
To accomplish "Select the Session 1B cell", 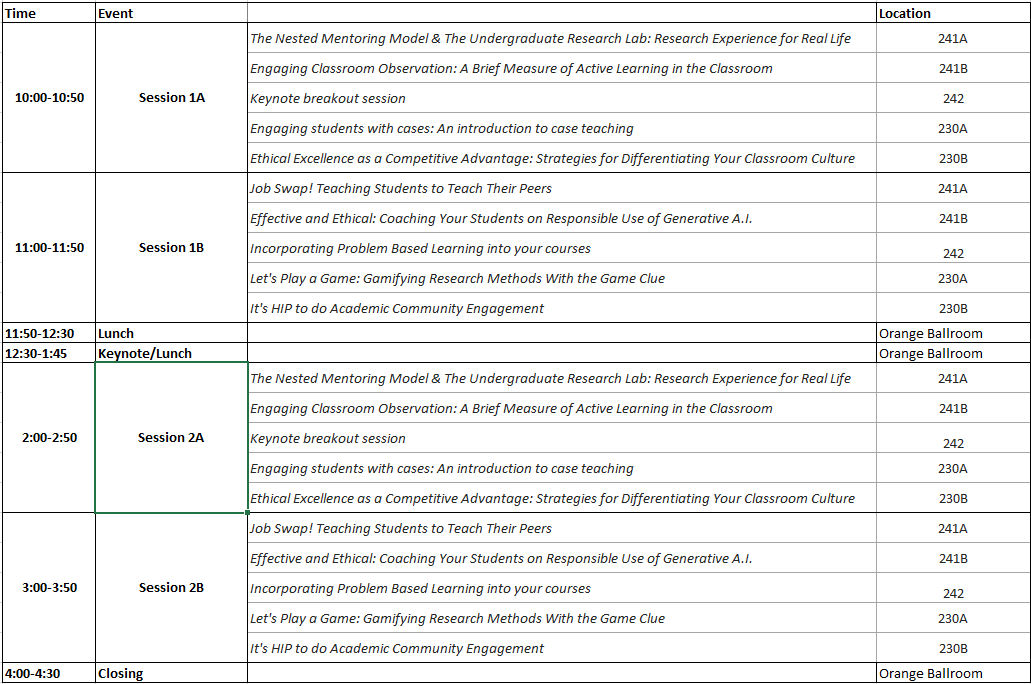I will point(171,247).
